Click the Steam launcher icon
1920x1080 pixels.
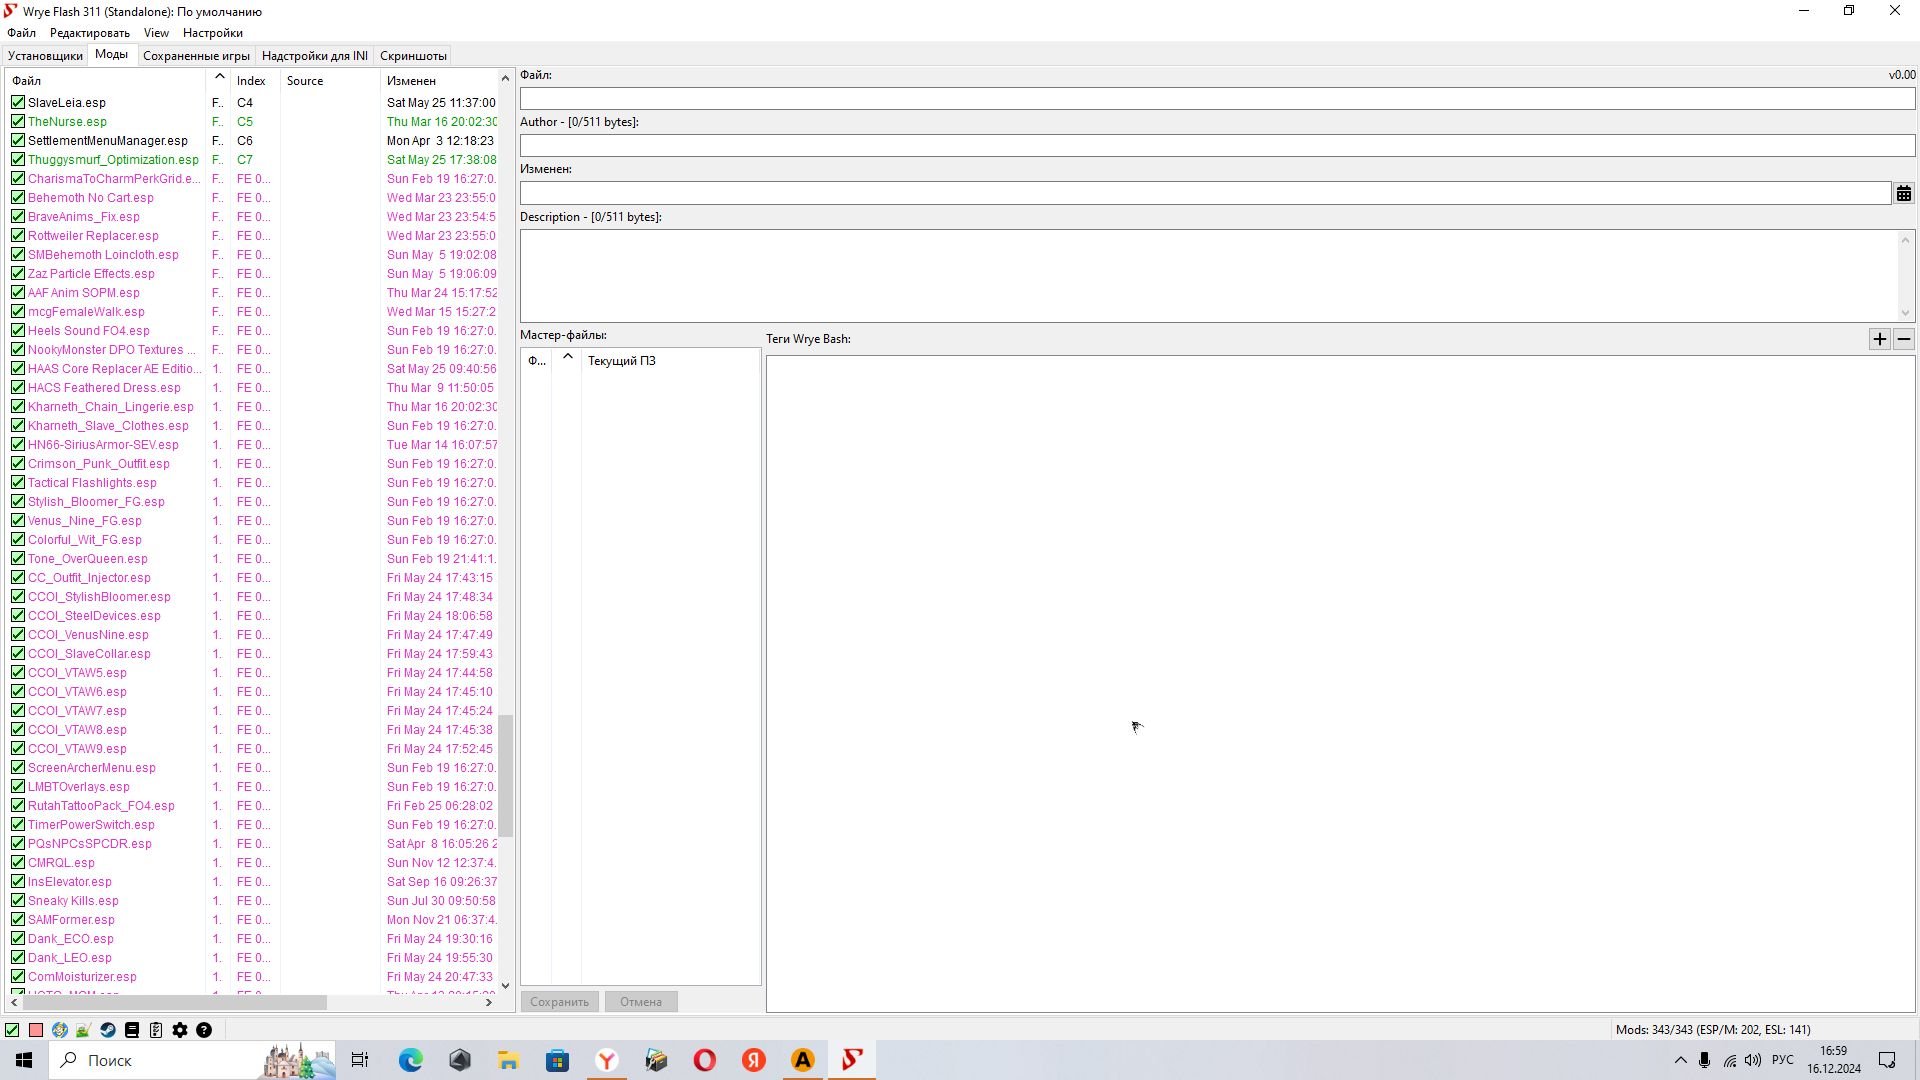point(108,1030)
